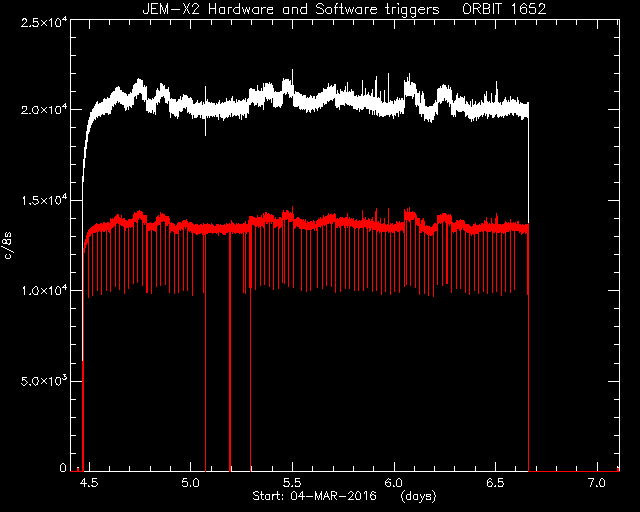Click the white hardware trigger curve near day 5.5

(x=292, y=97)
